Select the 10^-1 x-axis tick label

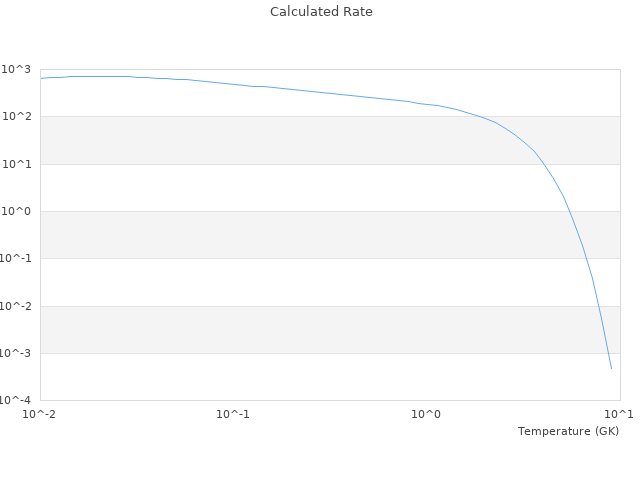coord(233,414)
